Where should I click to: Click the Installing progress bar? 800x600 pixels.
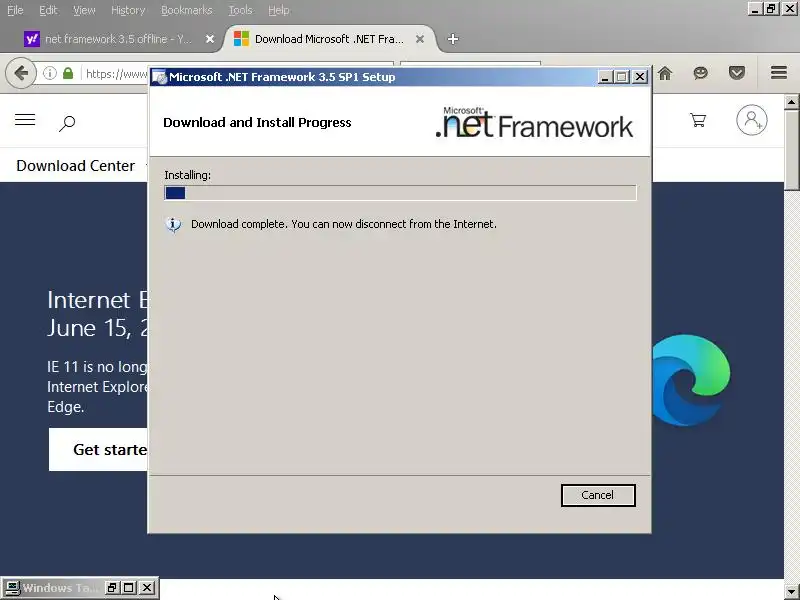point(400,193)
